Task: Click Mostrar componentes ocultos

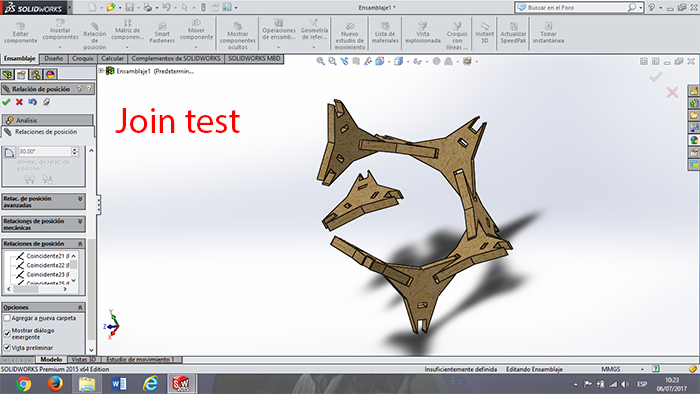Action: click(238, 36)
